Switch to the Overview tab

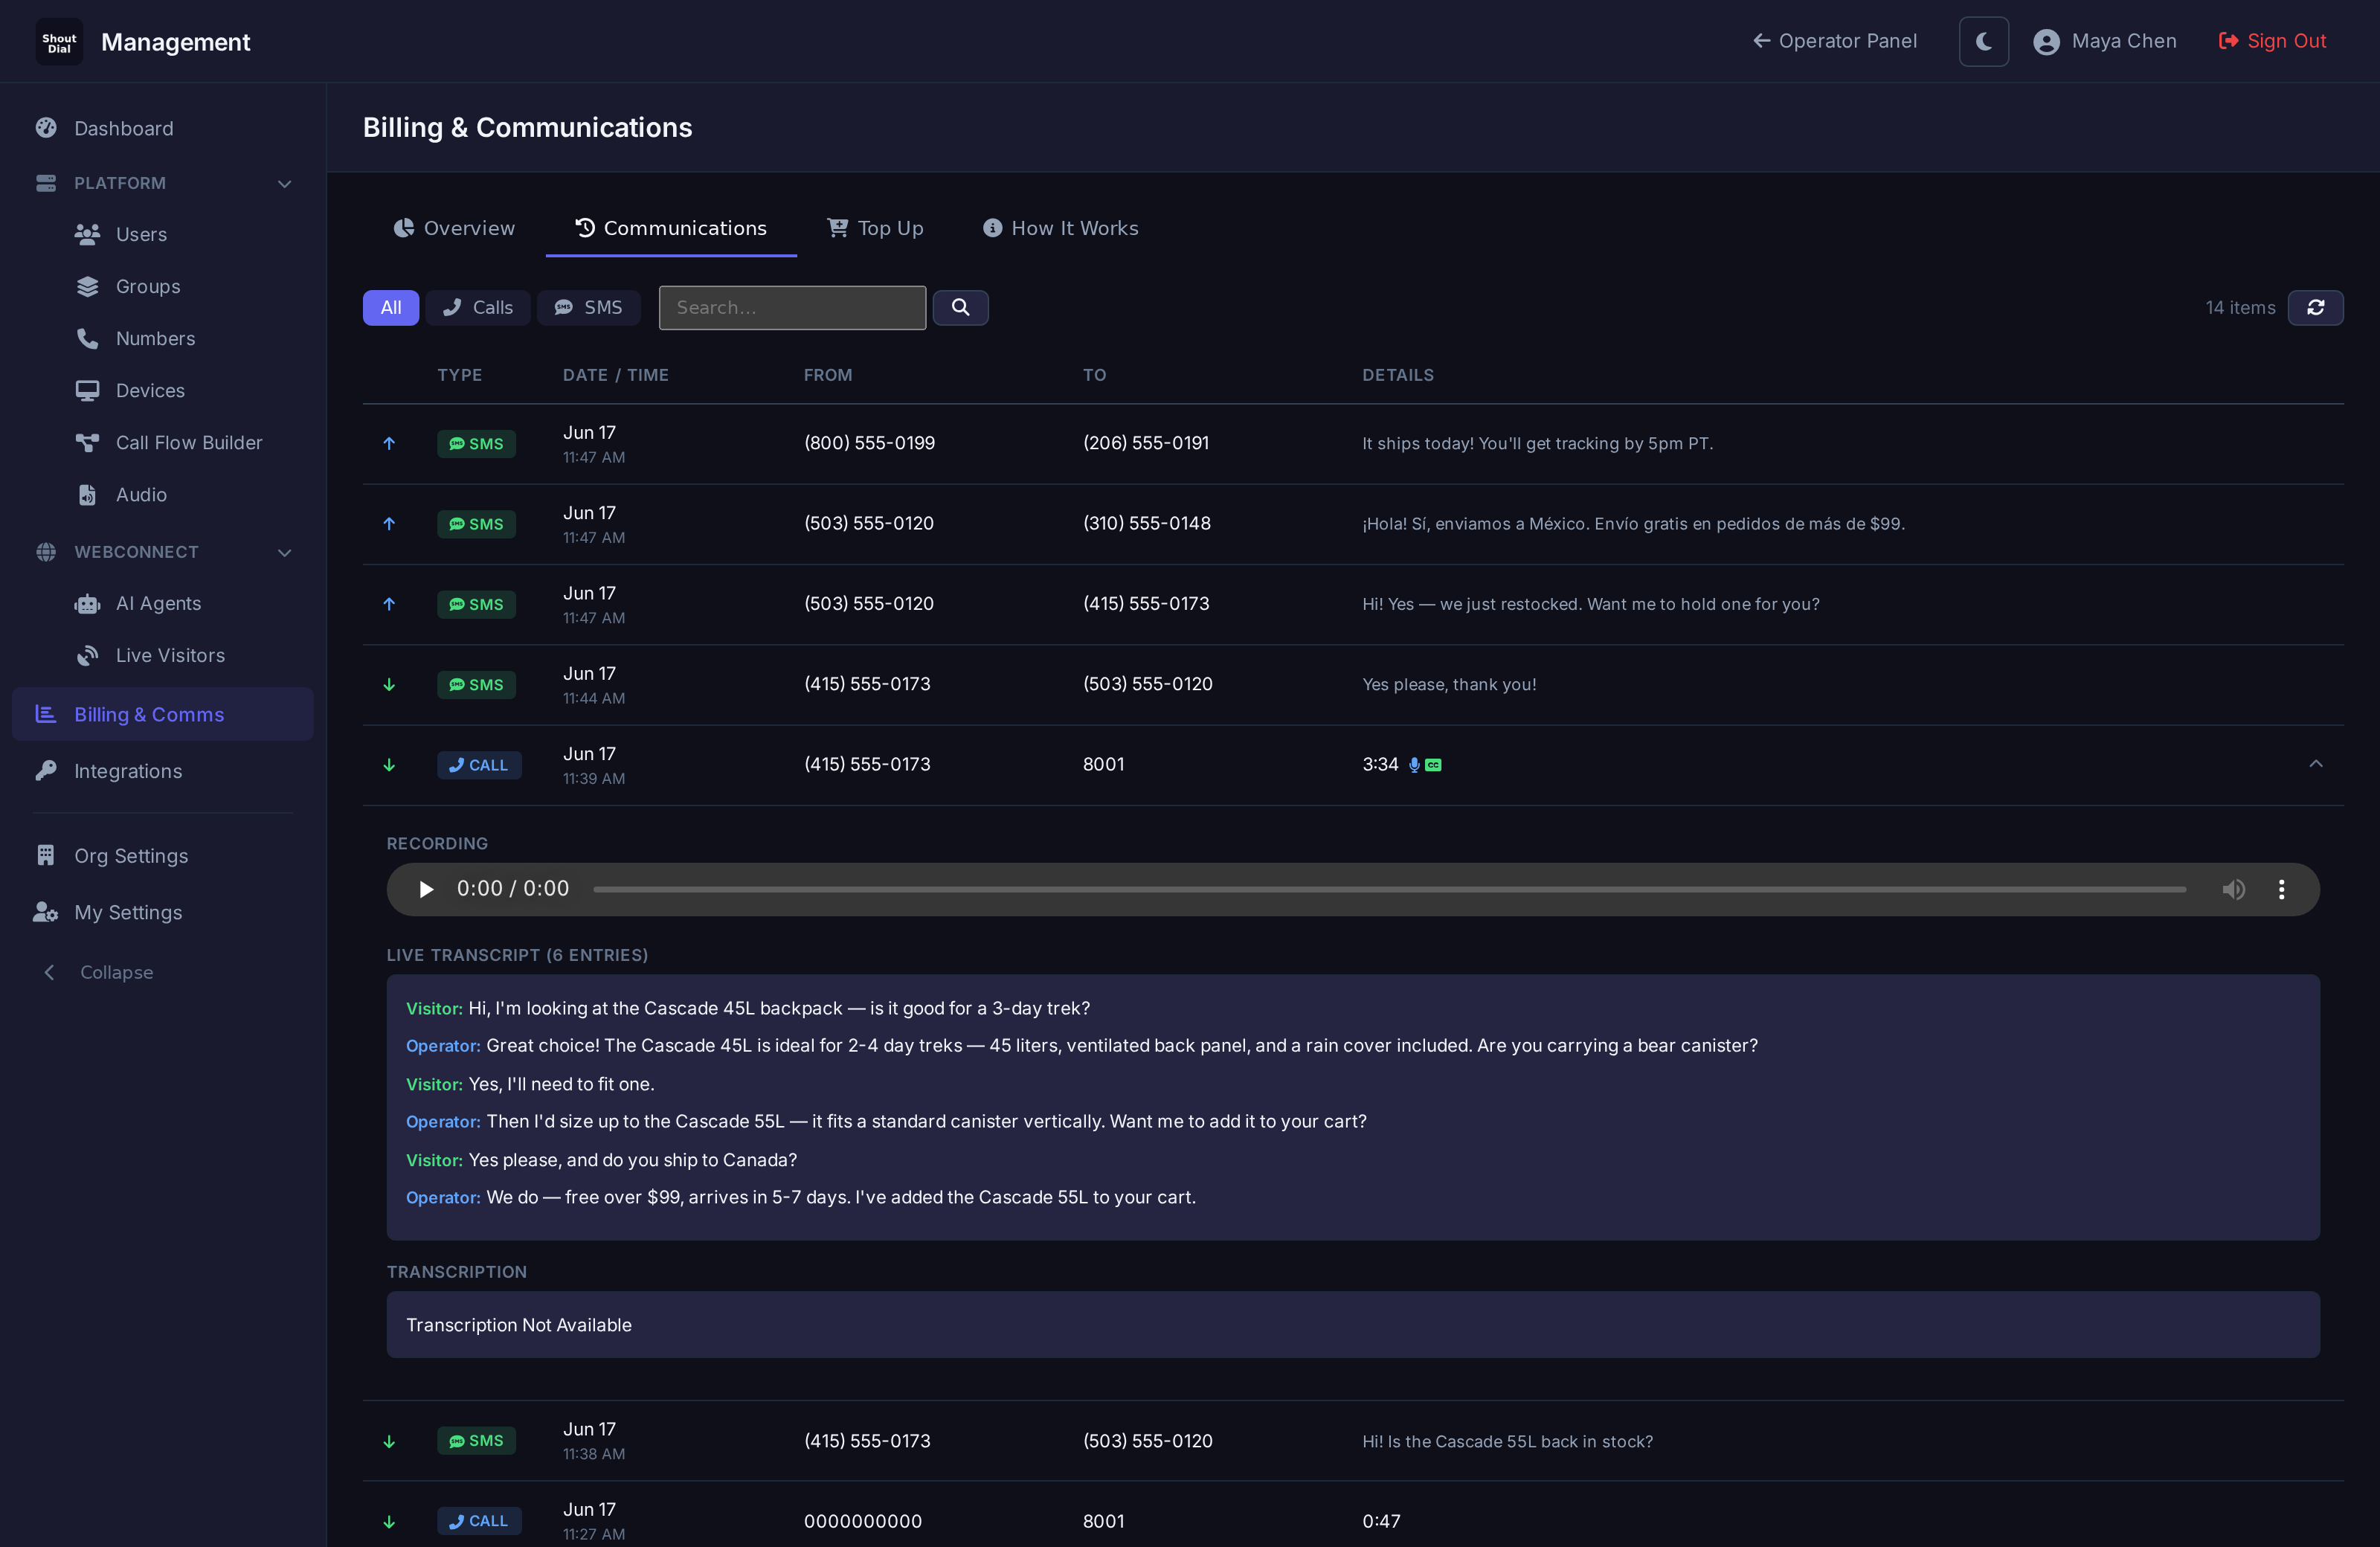coord(454,228)
